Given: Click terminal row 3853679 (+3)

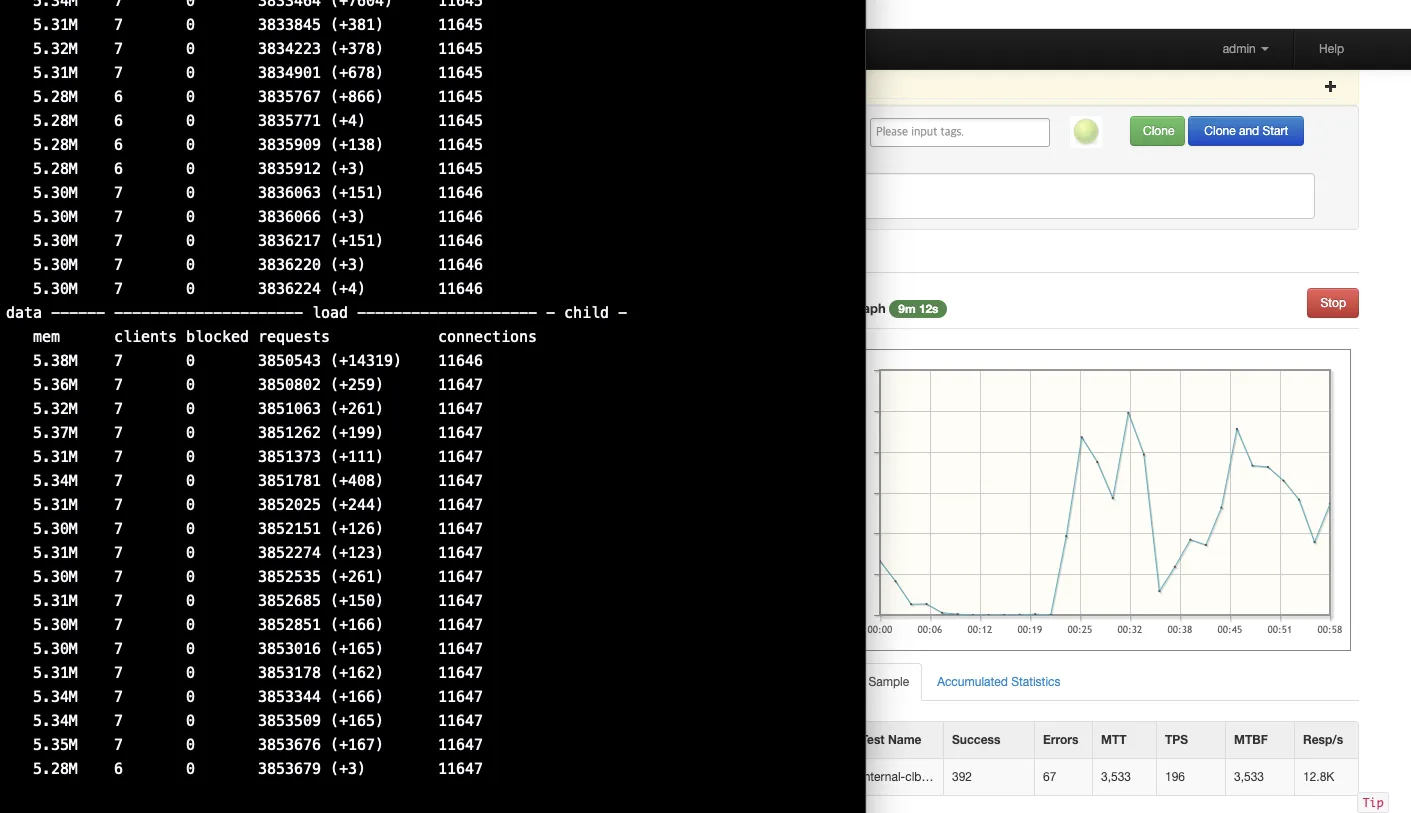Looking at the screenshot, I should click(x=258, y=769).
